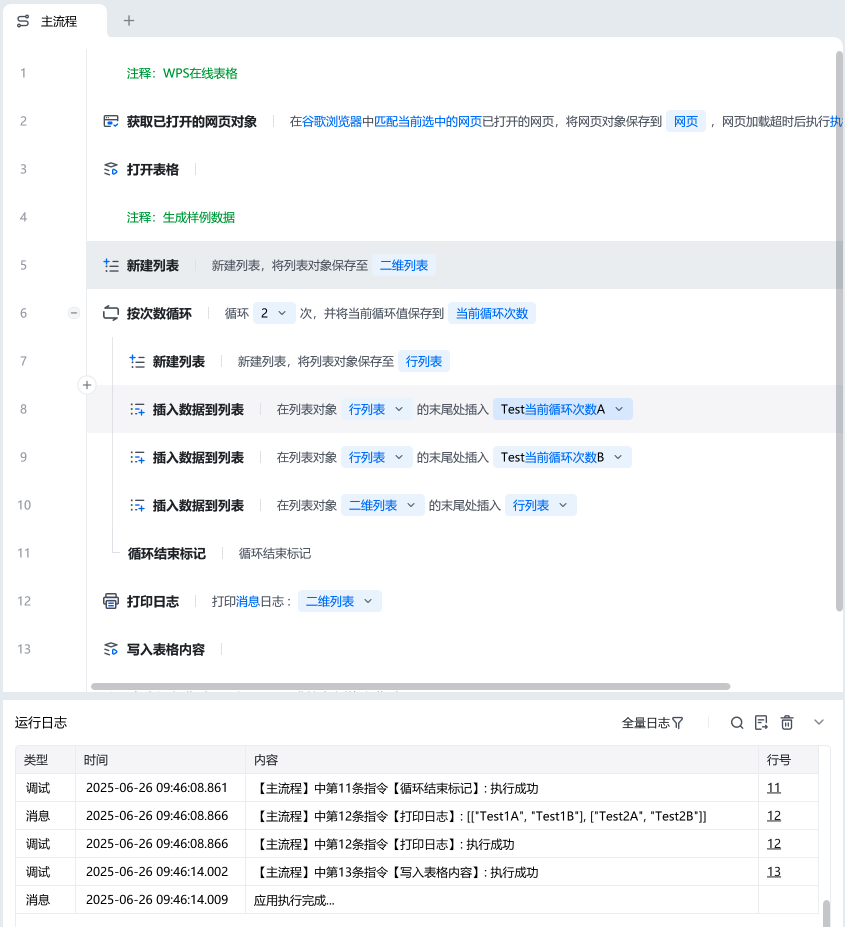This screenshot has height=927, width=845.
Task: Click the horizontal scrollbar of the flow editor
Action: tap(410, 686)
